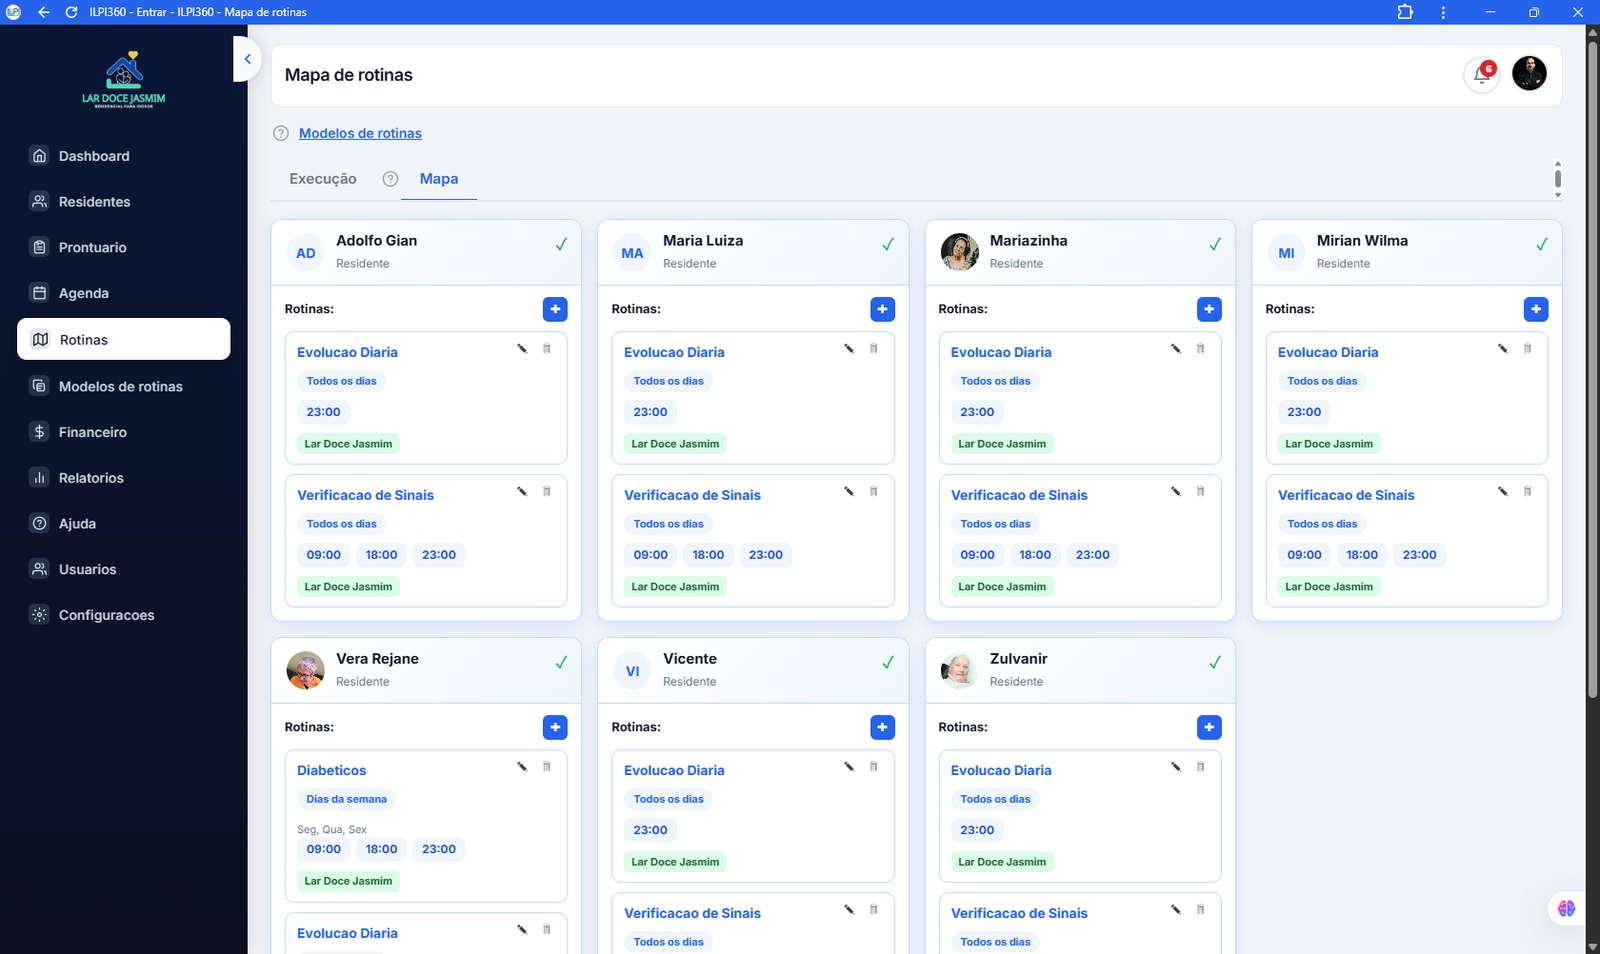Viewport: 1600px width, 954px height.
Task: Click Mariazinha's profile photo
Action: [x=960, y=252]
